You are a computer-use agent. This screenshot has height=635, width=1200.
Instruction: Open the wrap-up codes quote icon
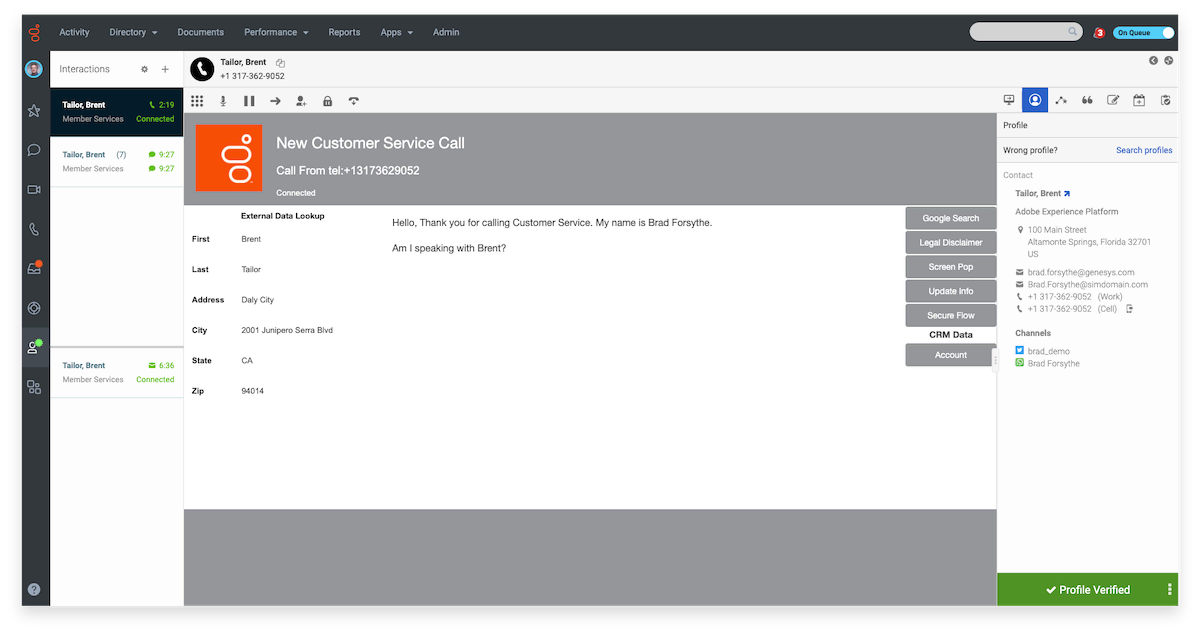pos(1087,100)
